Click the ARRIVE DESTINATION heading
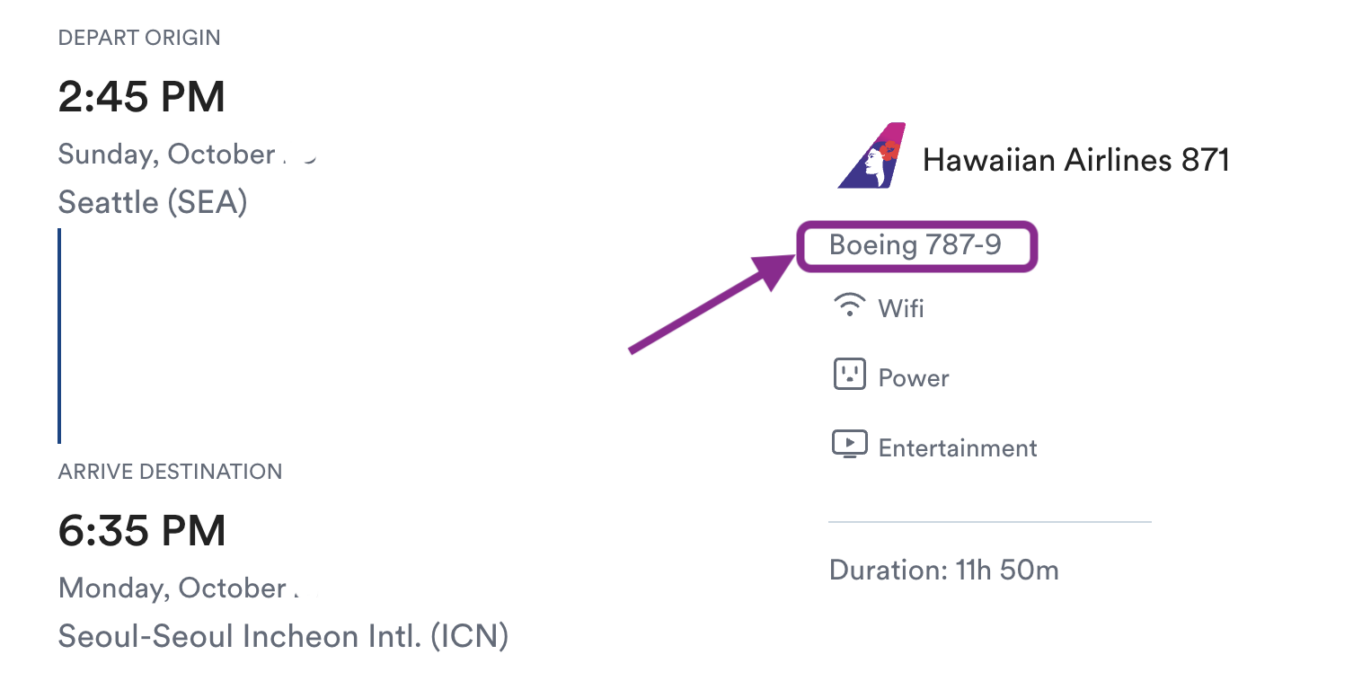The width and height of the screenshot is (1362, 690). 170,472
